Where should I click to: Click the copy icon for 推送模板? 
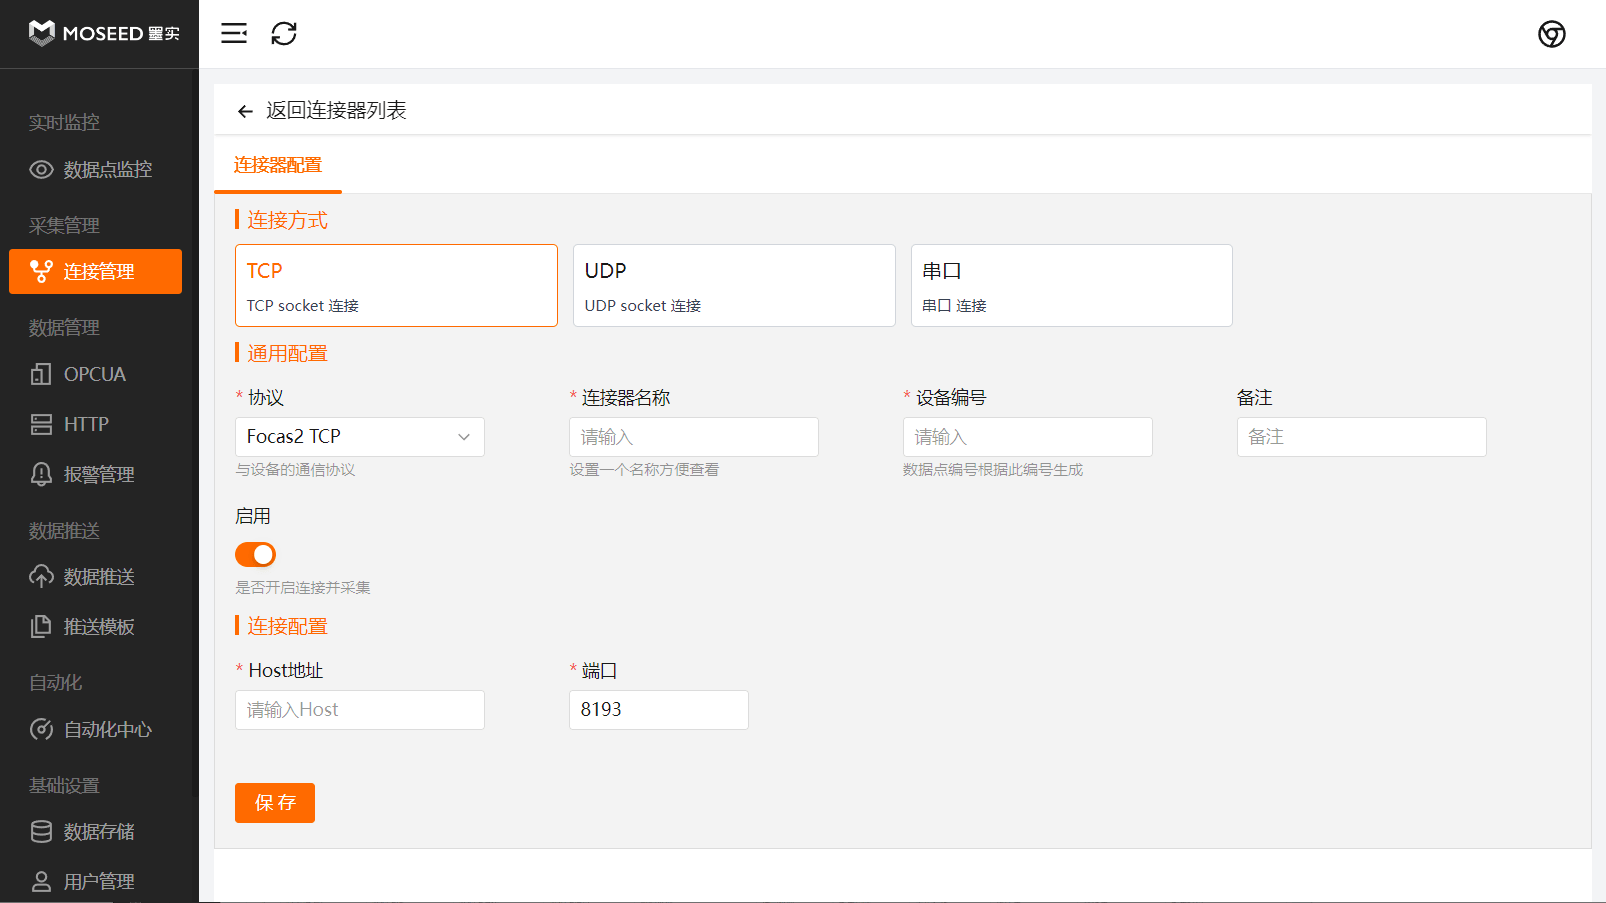(41, 627)
